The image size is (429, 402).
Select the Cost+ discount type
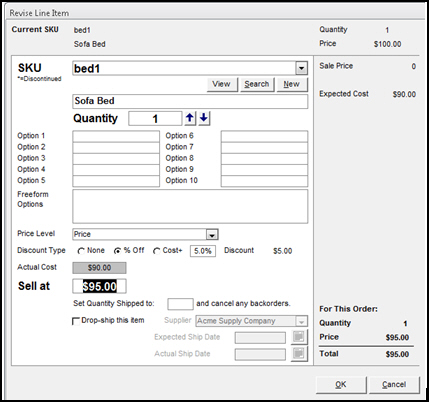coord(156,251)
